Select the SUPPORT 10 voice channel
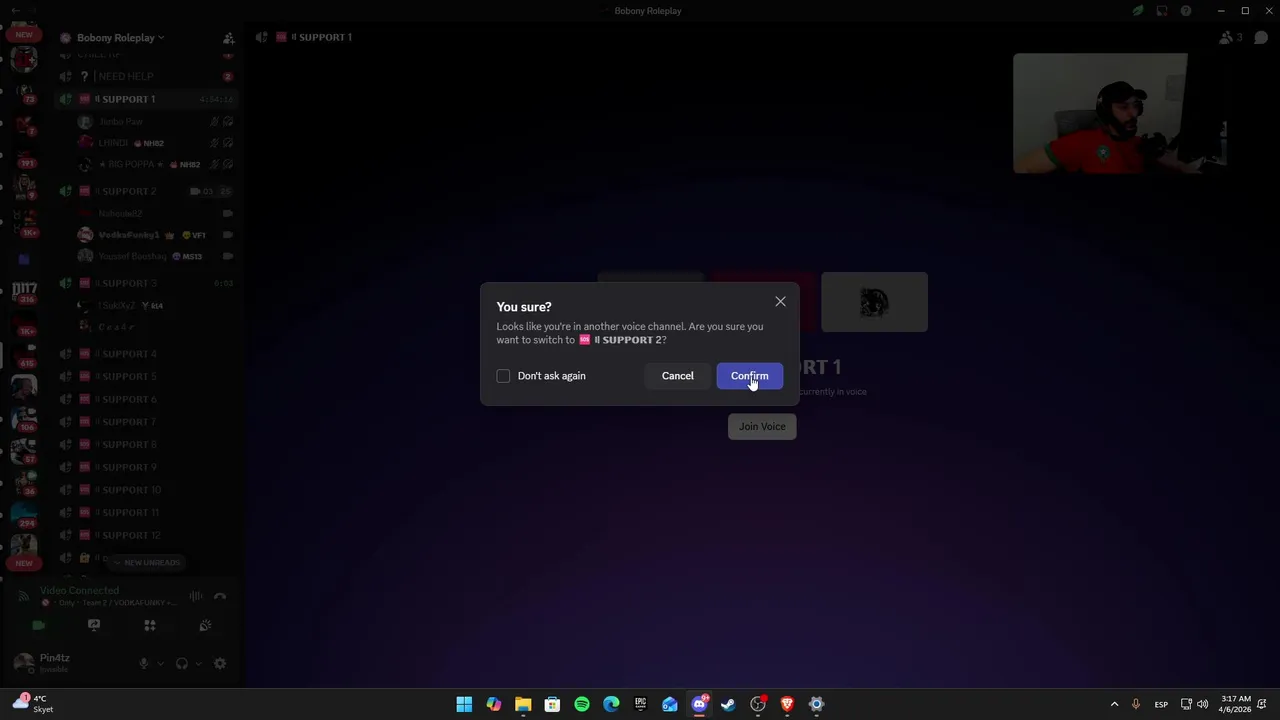 coord(146,490)
